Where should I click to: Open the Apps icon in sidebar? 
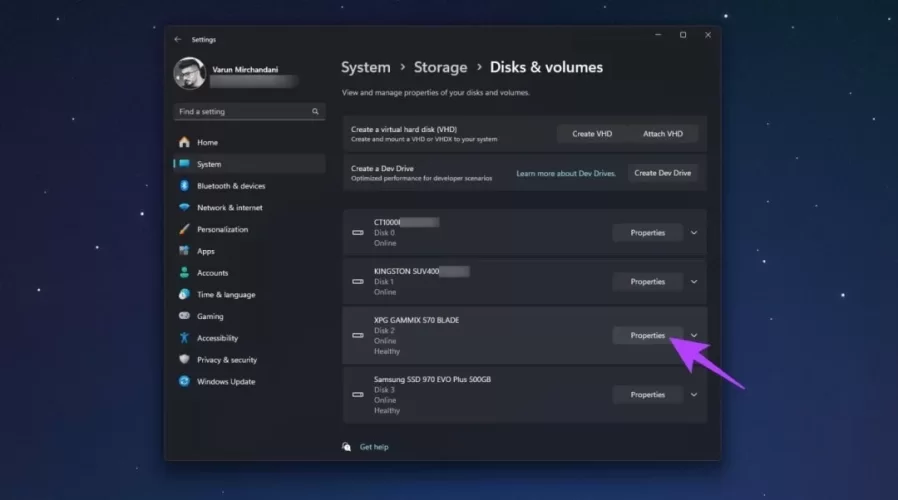[x=184, y=252]
